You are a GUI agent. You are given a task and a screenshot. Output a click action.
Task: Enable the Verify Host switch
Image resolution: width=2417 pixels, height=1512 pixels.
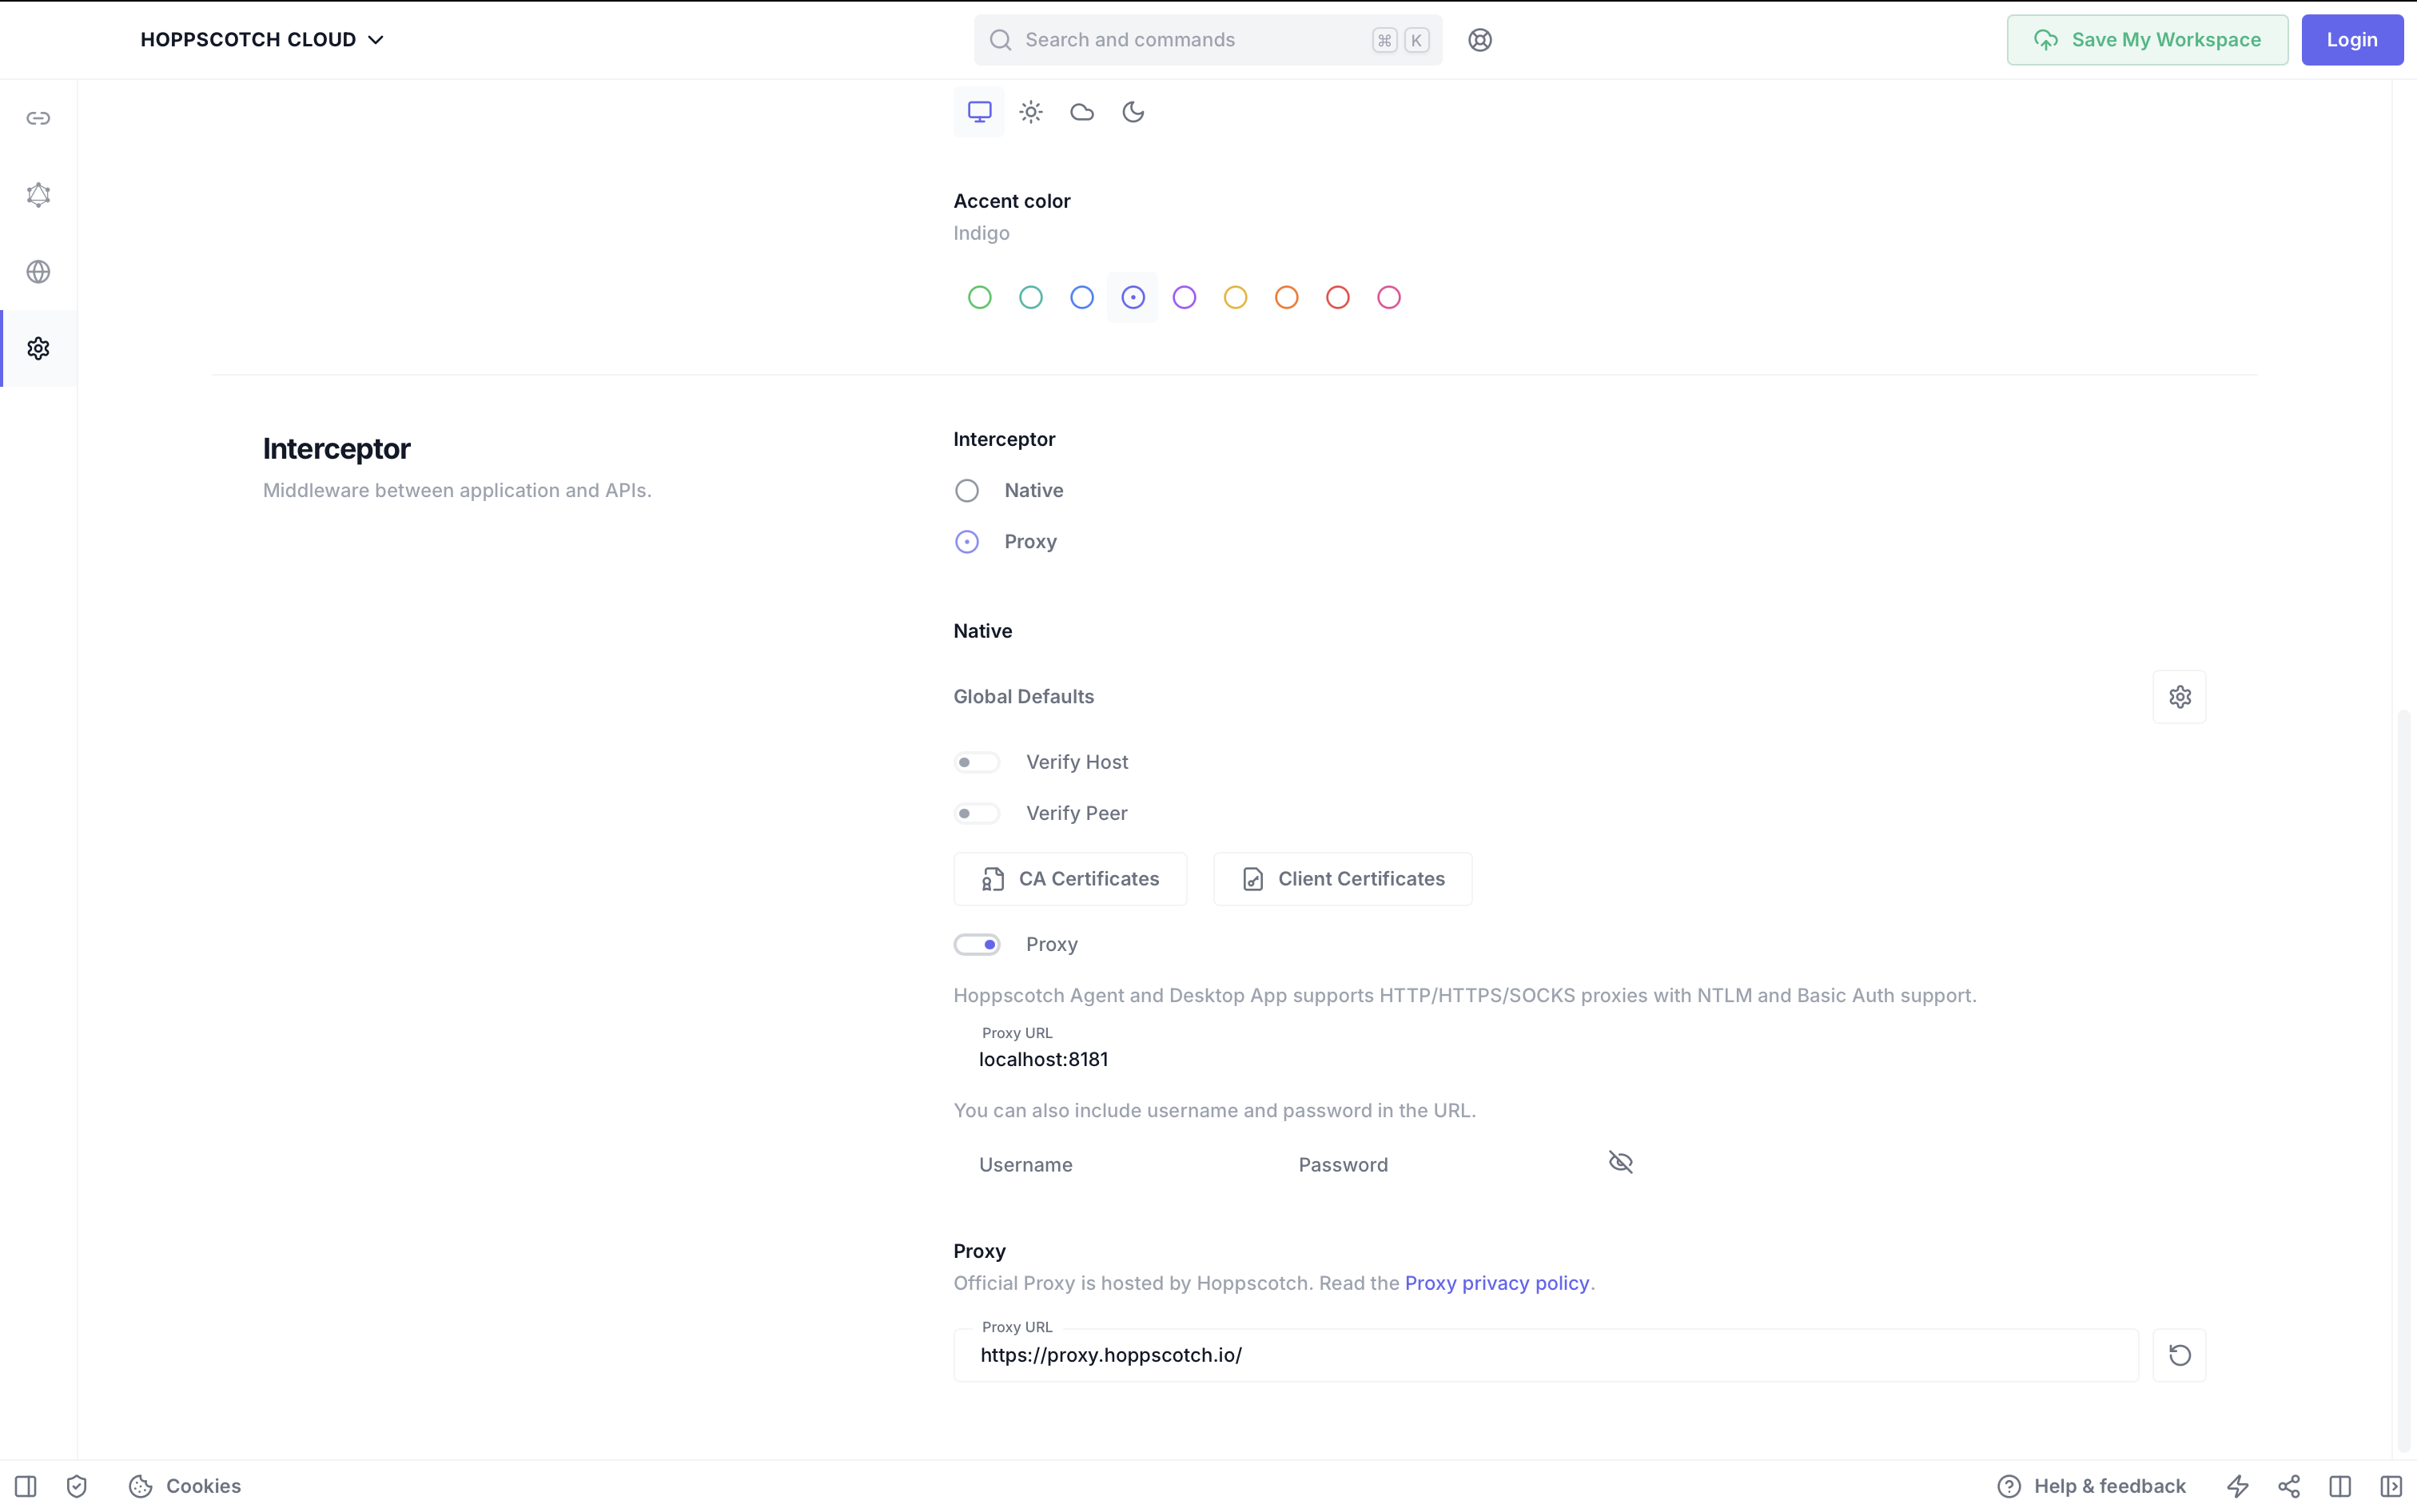pyautogui.click(x=977, y=762)
